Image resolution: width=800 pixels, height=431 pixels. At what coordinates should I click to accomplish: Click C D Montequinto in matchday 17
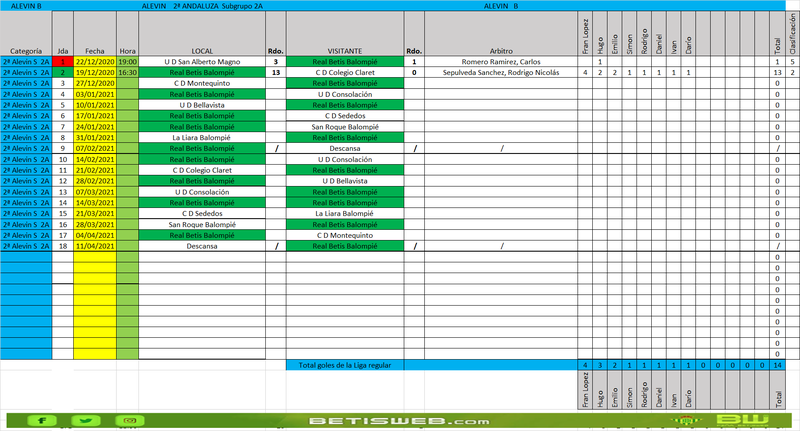345,235
